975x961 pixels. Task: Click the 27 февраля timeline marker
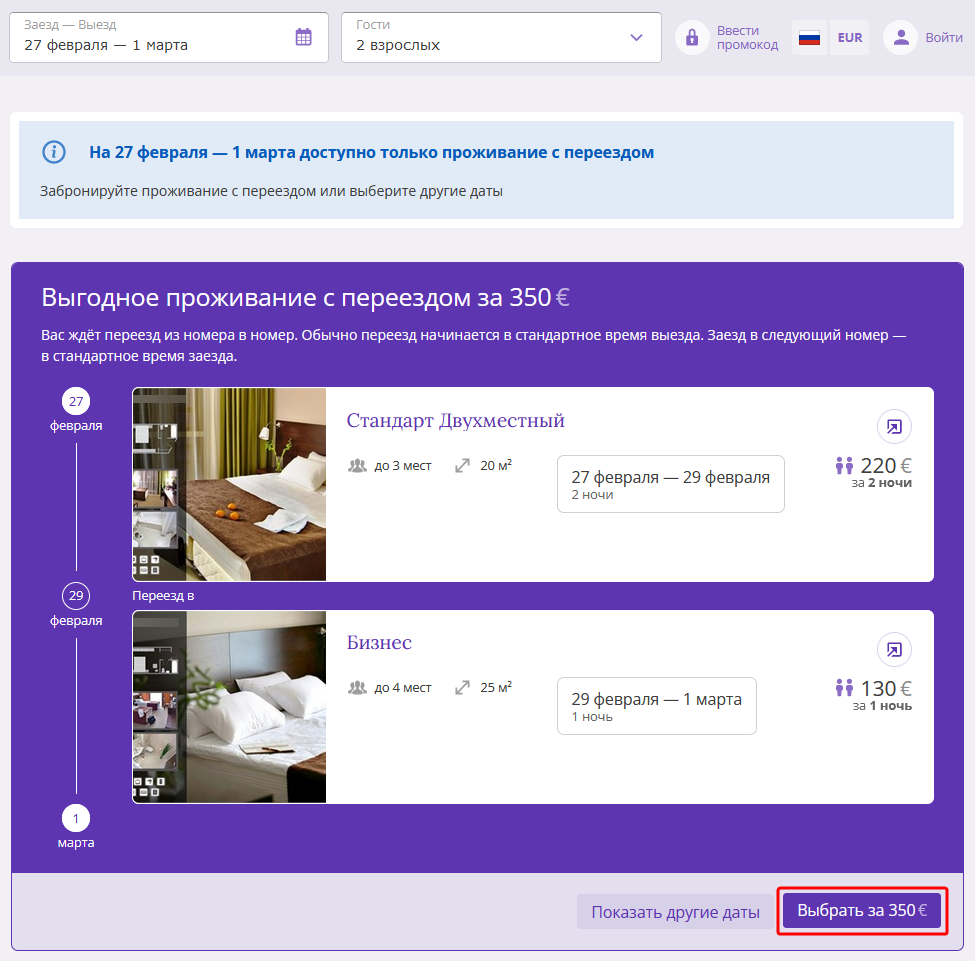[x=76, y=402]
